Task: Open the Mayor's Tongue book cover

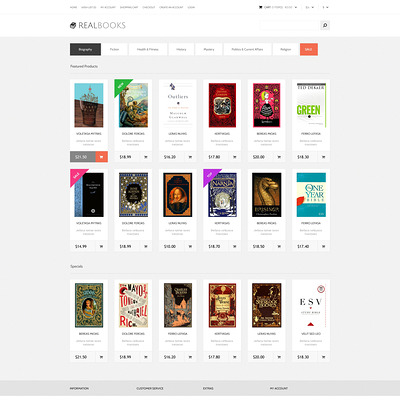Action: (133, 305)
